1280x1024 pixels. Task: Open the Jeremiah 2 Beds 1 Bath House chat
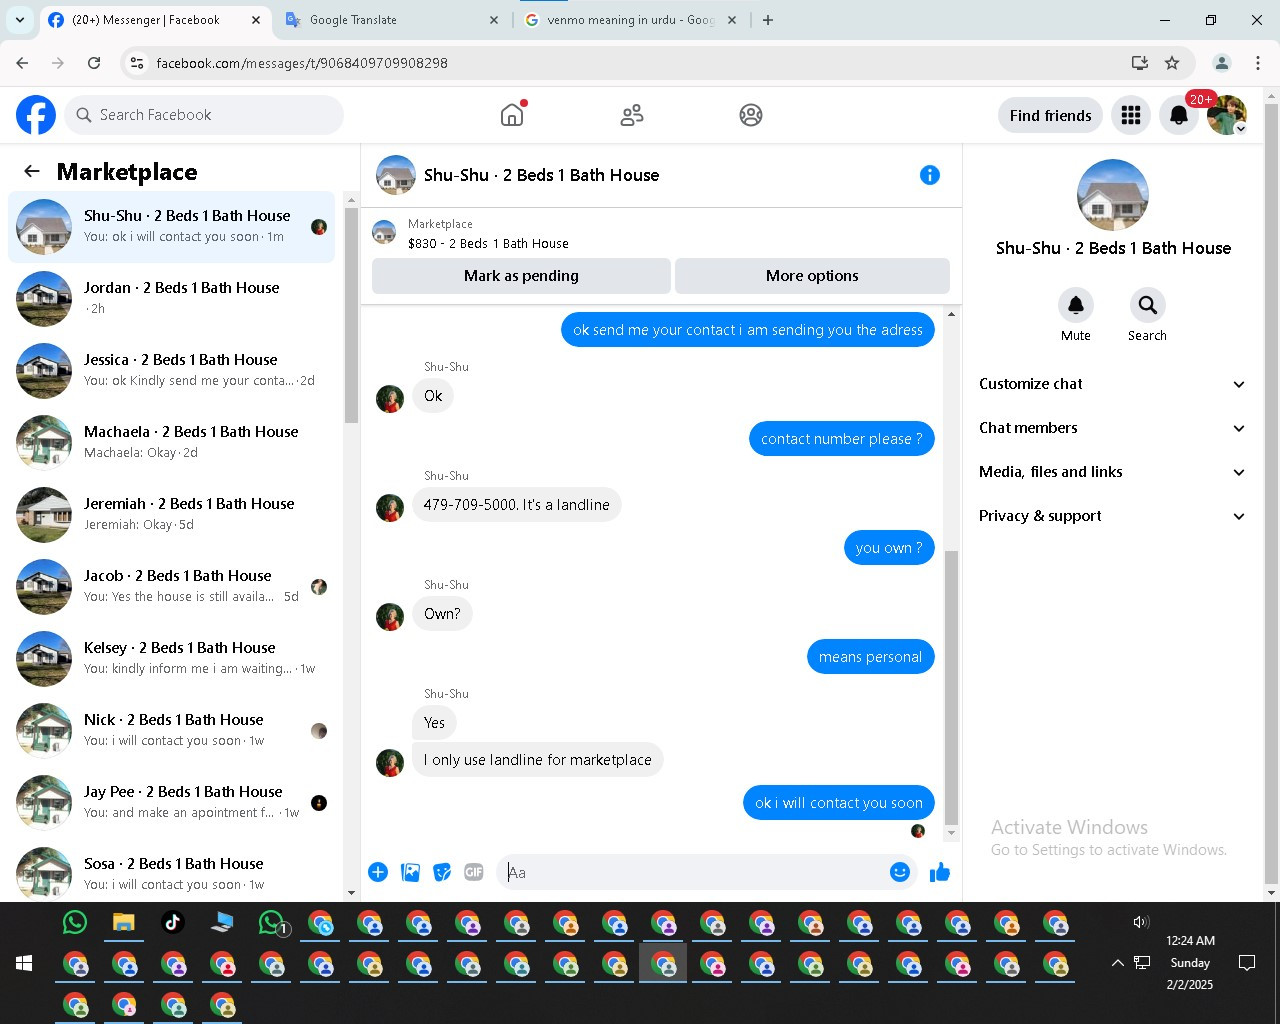tap(172, 514)
